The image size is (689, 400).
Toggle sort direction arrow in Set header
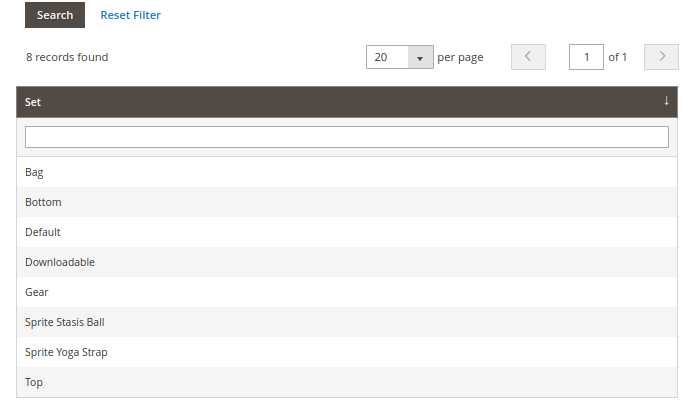(666, 101)
